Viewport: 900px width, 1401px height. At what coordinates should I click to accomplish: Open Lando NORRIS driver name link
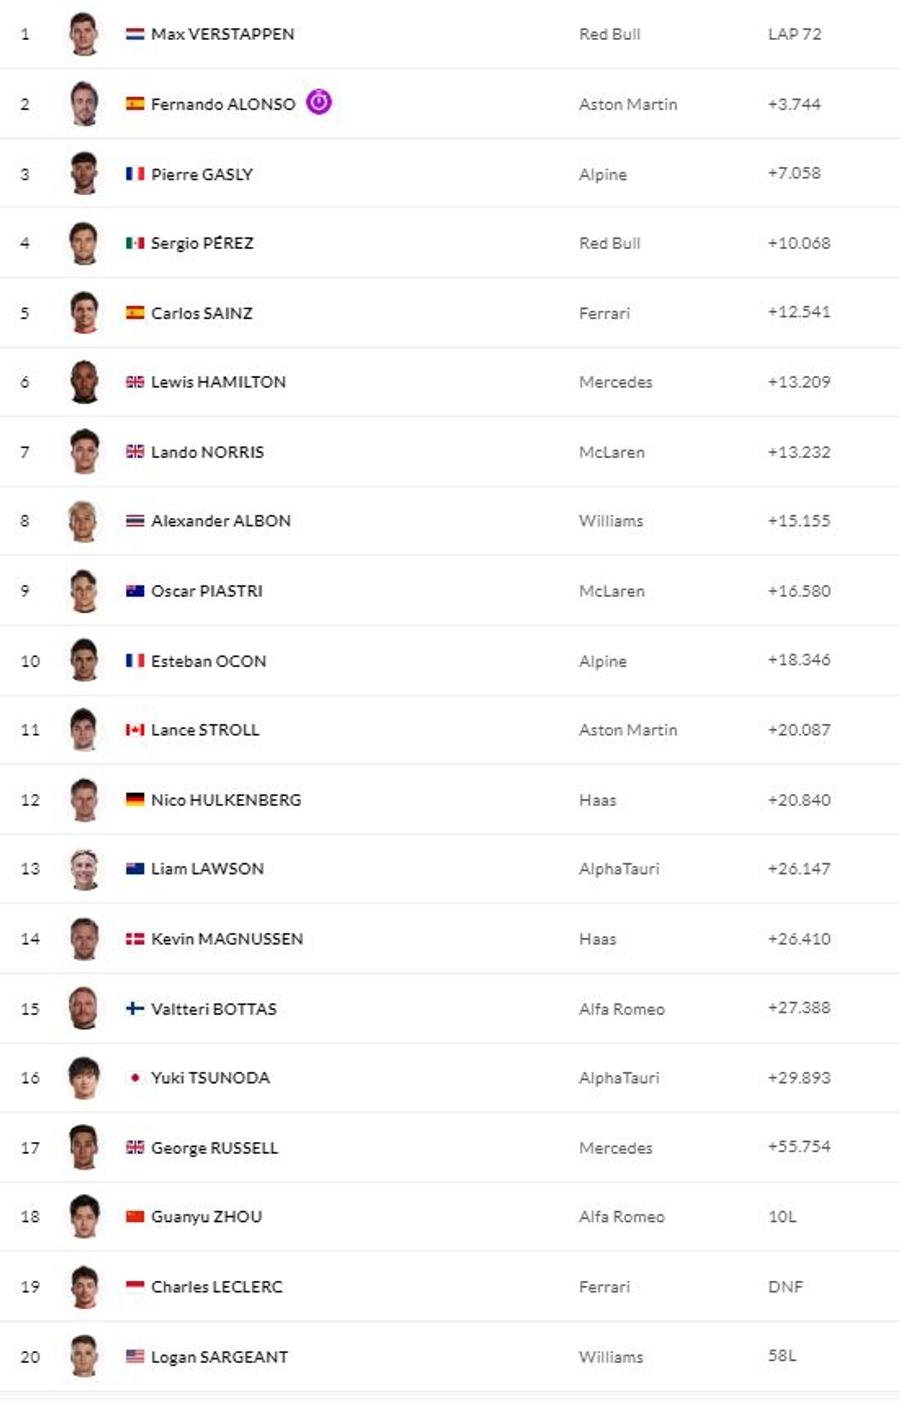[x=207, y=452]
